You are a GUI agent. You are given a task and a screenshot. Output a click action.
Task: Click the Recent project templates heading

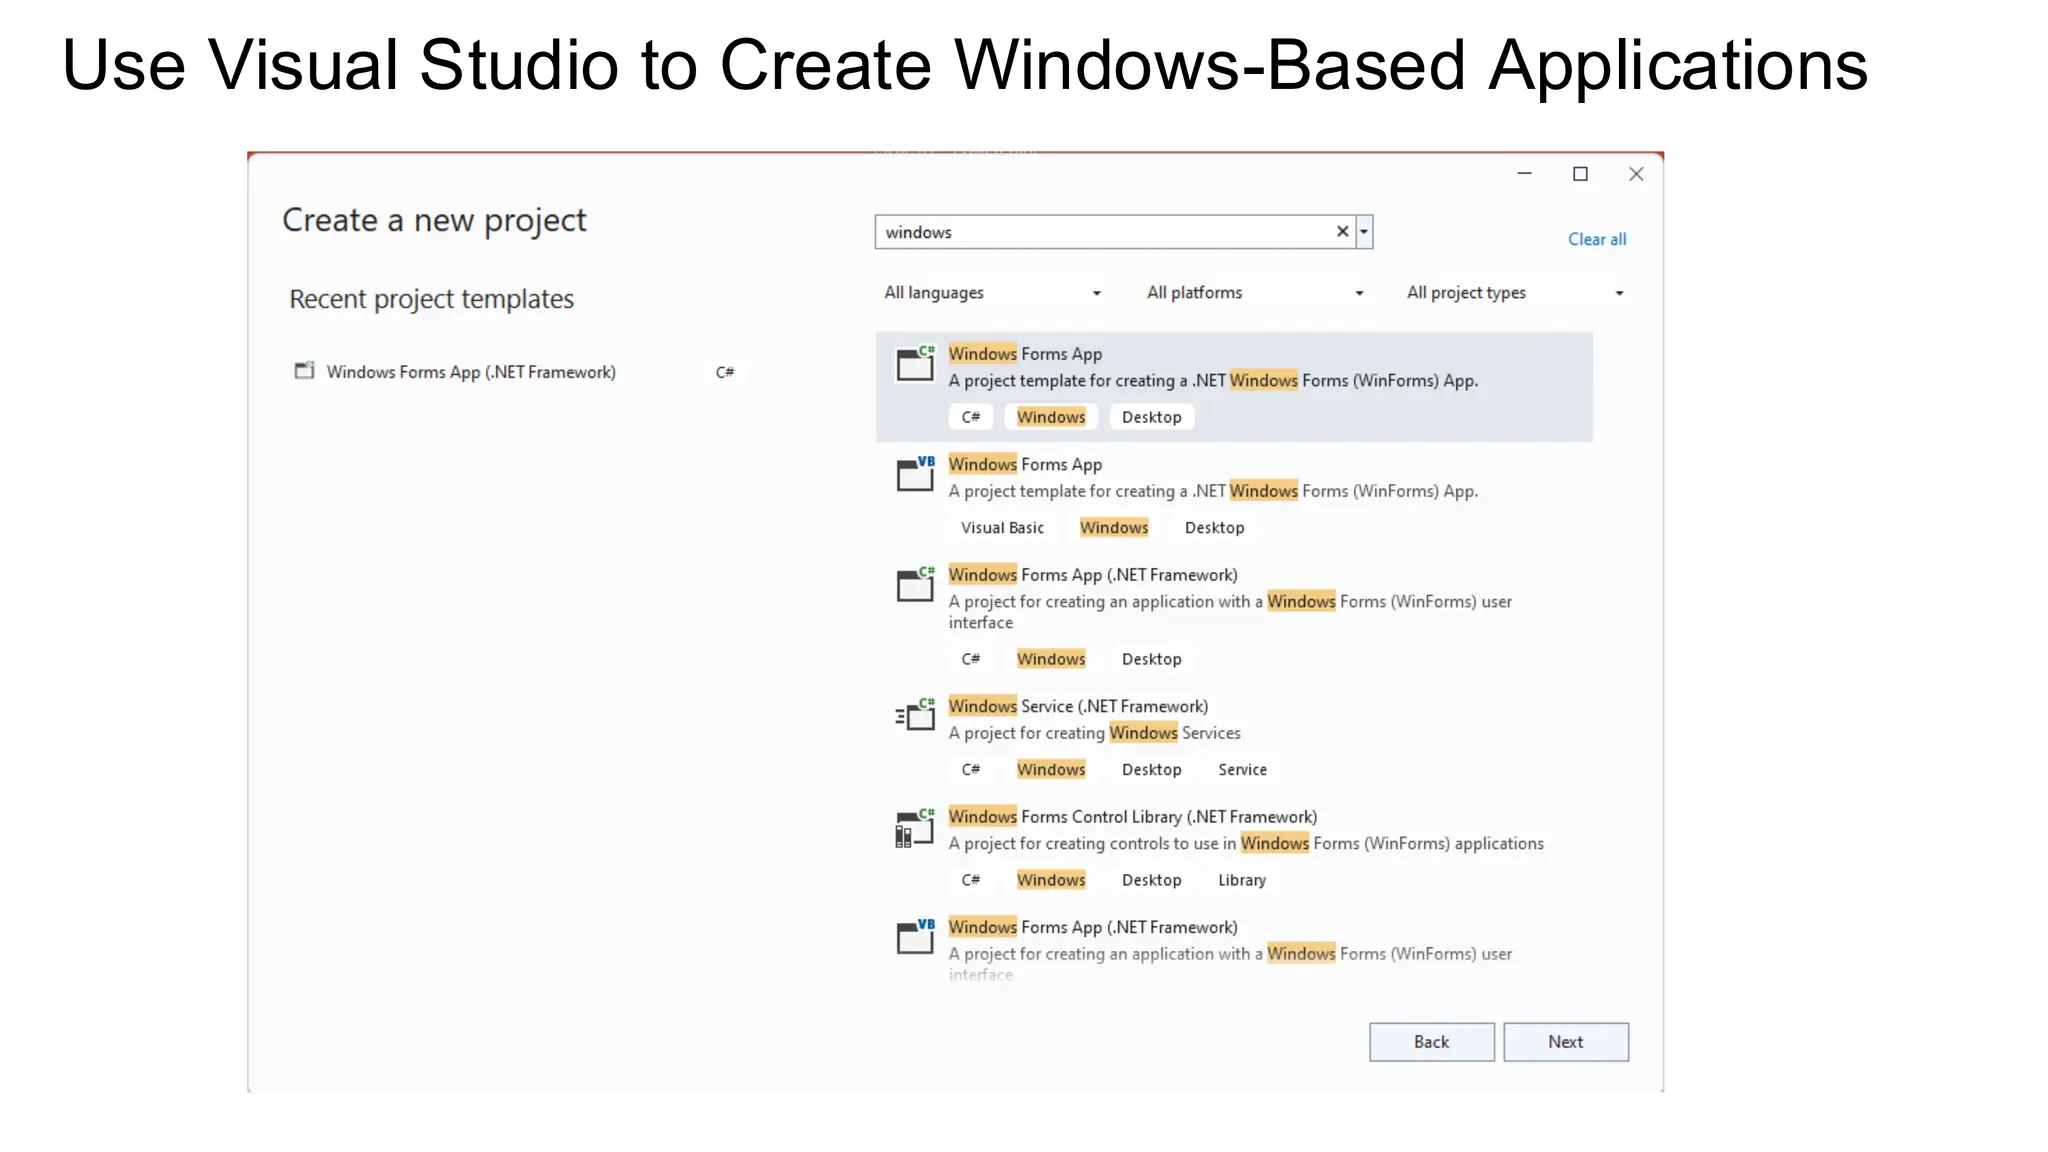[431, 299]
